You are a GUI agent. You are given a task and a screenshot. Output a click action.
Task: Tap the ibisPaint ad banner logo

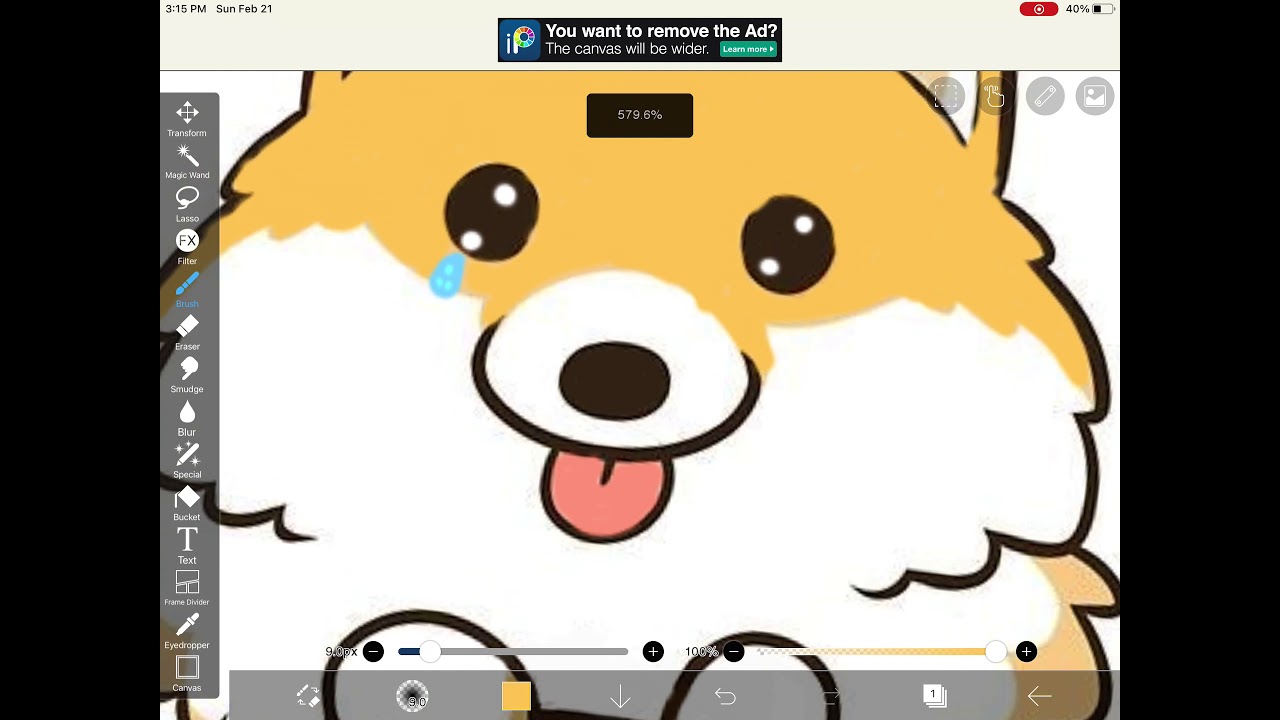(520, 40)
